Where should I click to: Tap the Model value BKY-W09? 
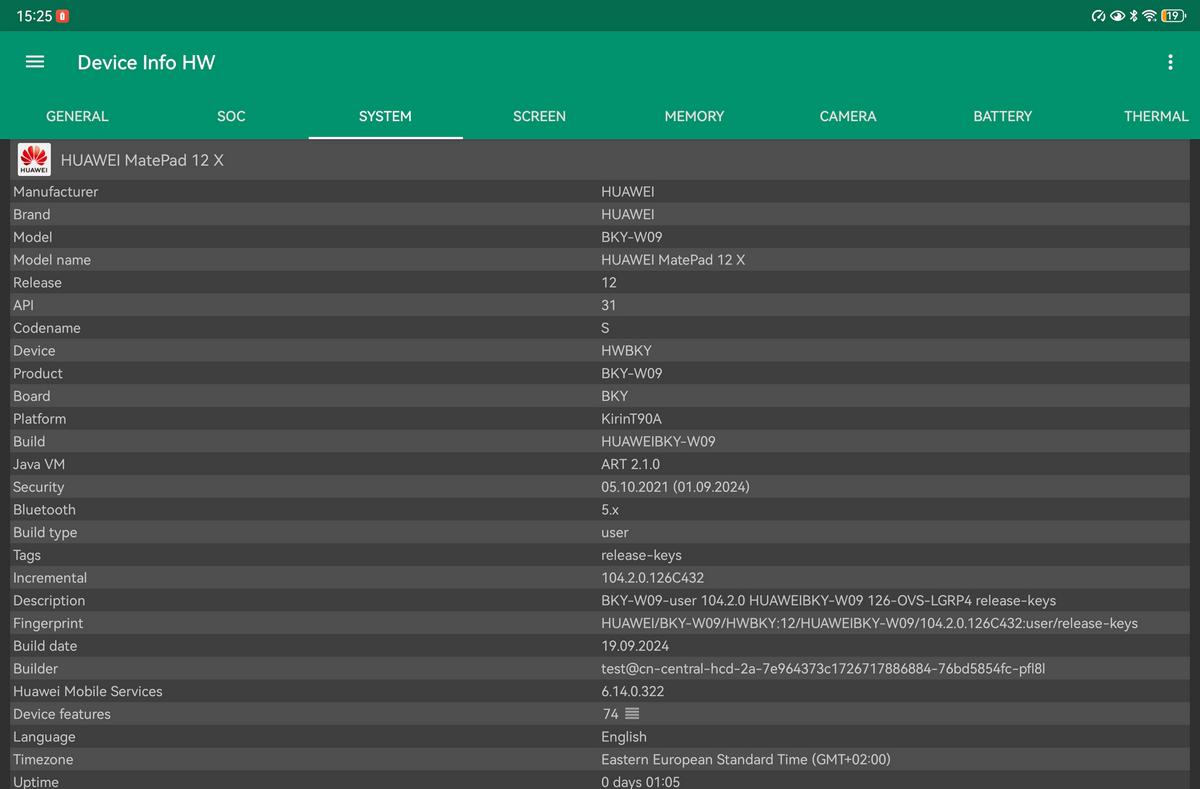click(x=631, y=237)
